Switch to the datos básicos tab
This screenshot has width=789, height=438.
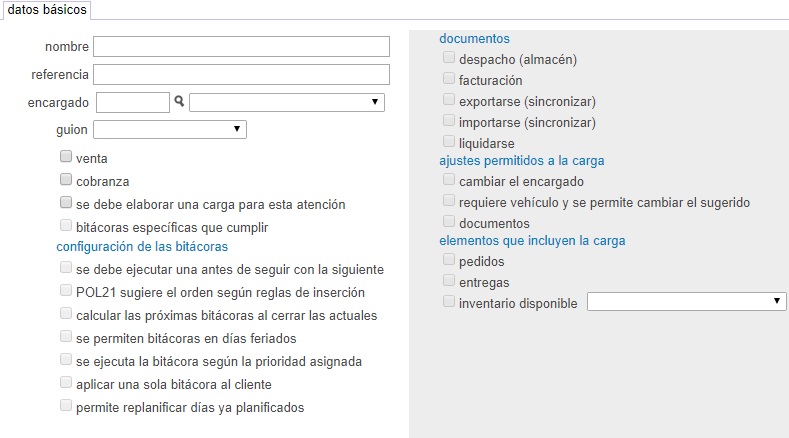(47, 10)
